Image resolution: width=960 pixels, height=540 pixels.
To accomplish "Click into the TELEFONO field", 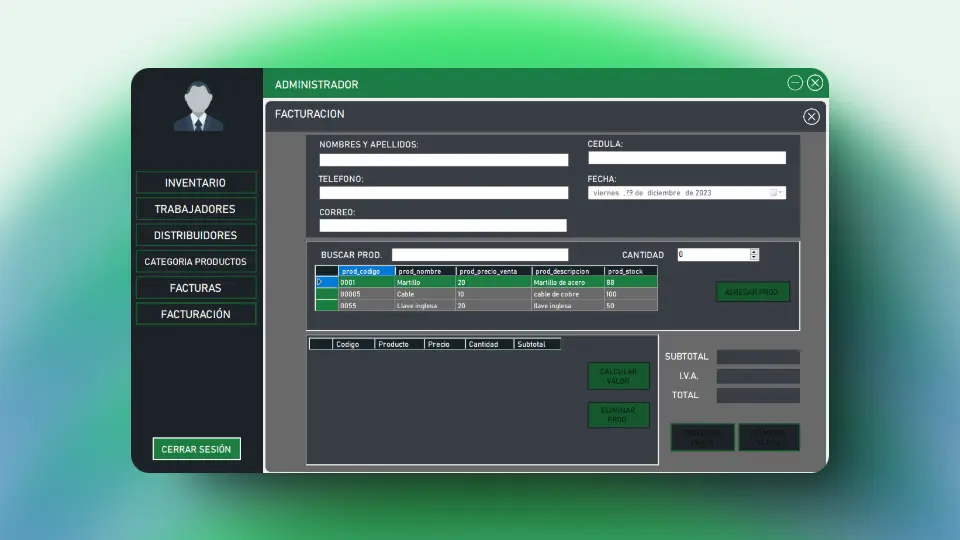I will point(444,193).
